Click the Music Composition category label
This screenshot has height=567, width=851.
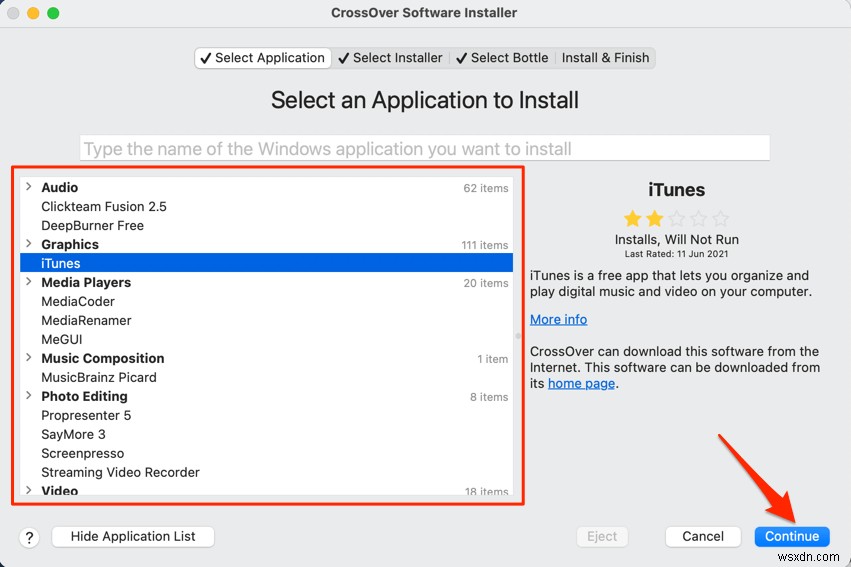click(103, 358)
